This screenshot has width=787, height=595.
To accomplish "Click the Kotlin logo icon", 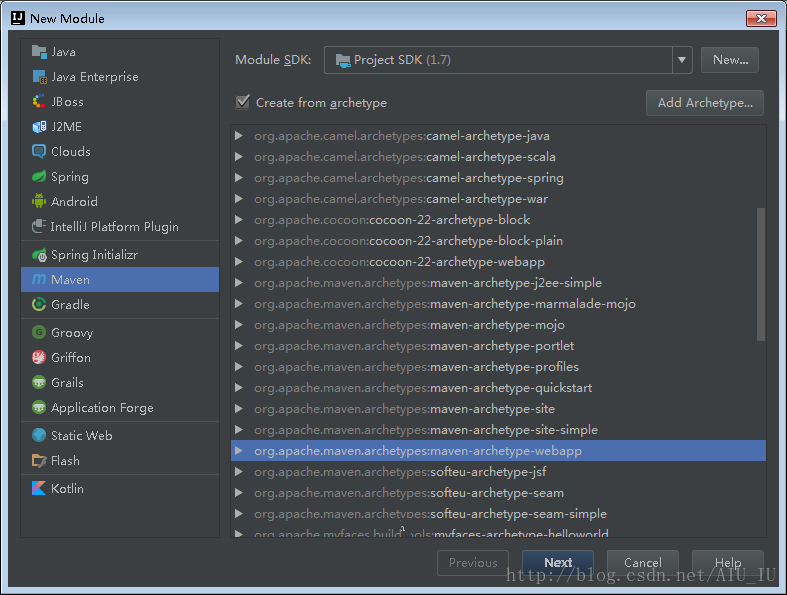I will (39, 488).
